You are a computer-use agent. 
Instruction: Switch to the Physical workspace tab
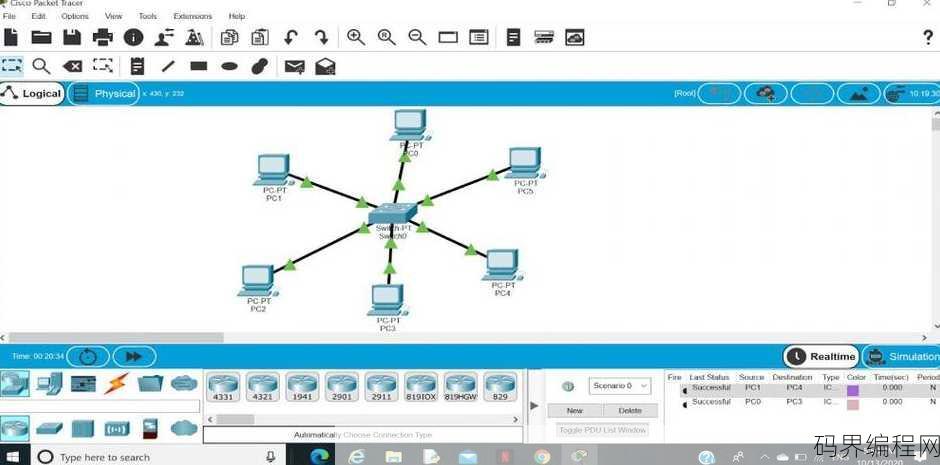coord(104,93)
